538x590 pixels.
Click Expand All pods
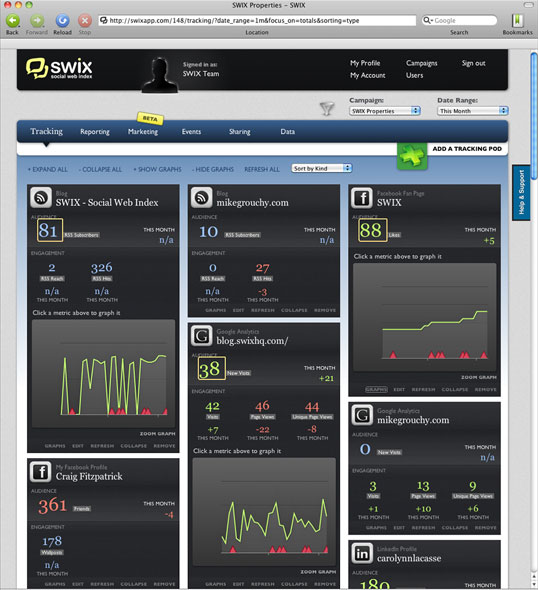[48, 169]
